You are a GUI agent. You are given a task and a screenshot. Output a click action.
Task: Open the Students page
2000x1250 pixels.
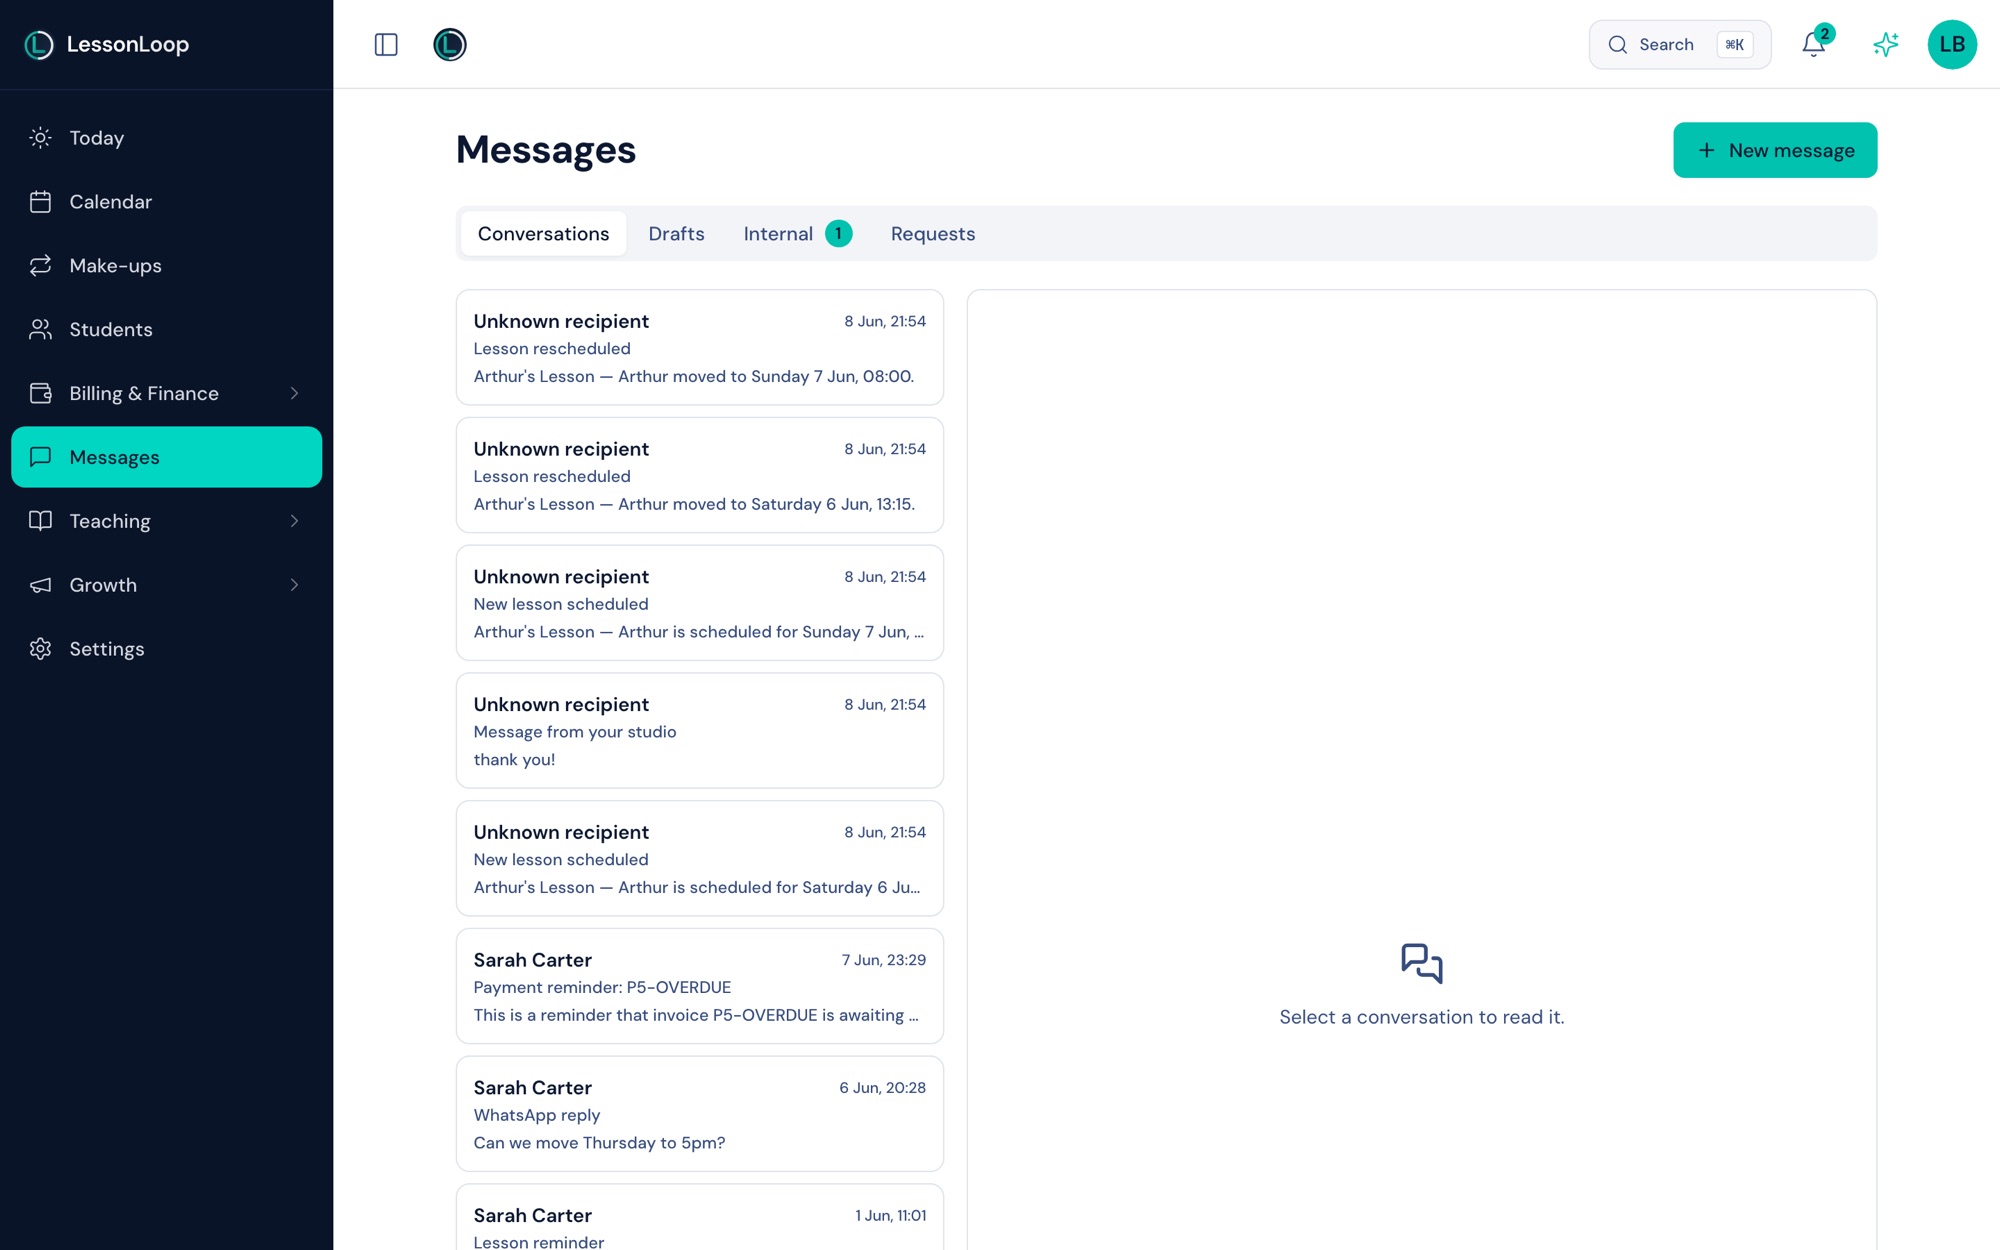click(x=166, y=330)
